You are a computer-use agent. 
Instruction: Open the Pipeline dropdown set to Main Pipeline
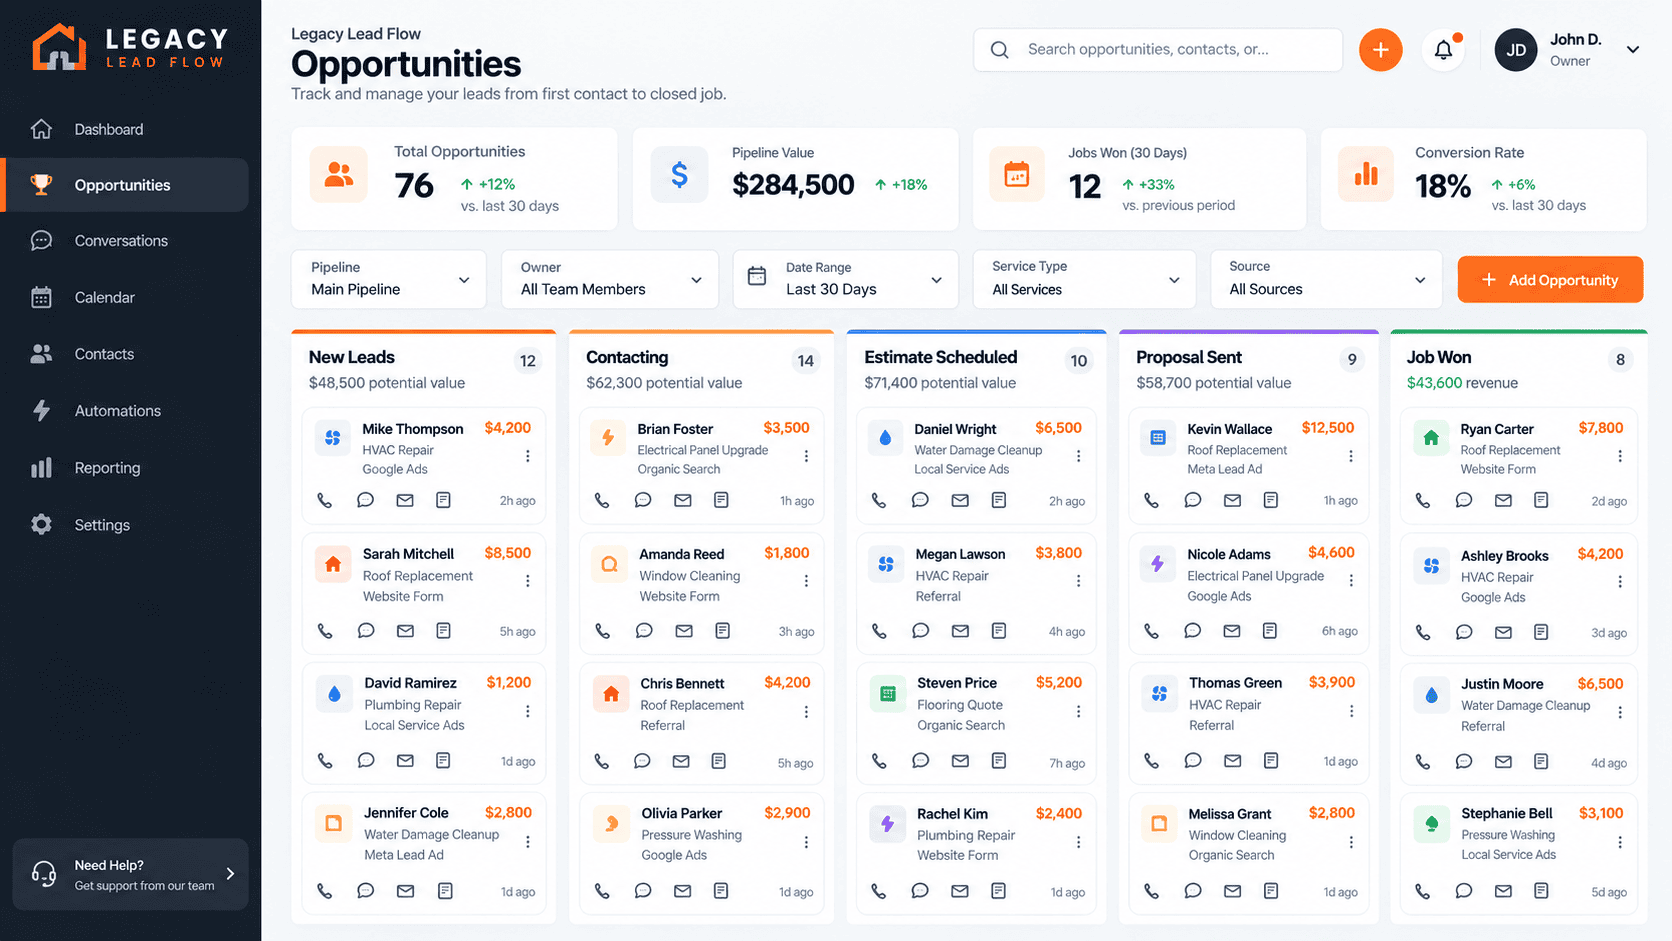pos(389,279)
